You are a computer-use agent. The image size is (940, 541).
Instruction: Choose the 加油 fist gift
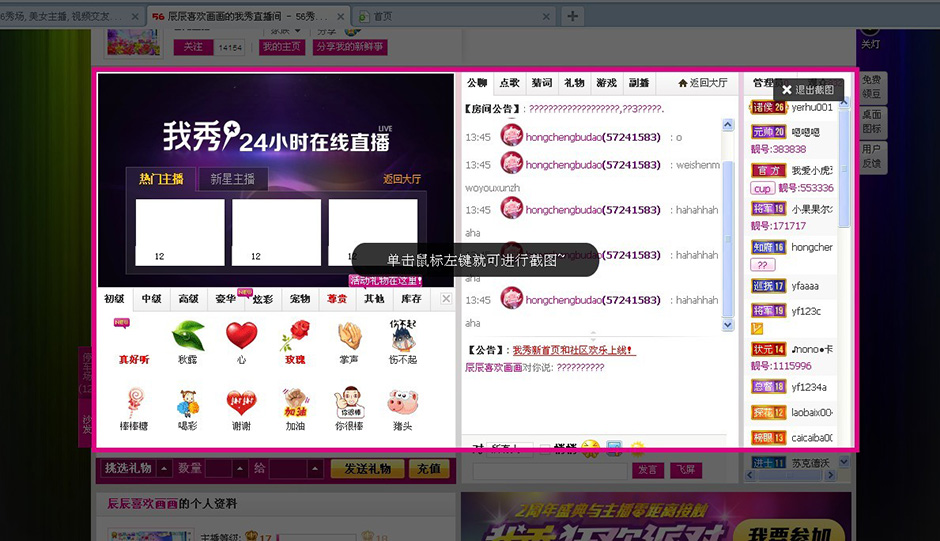click(x=295, y=409)
